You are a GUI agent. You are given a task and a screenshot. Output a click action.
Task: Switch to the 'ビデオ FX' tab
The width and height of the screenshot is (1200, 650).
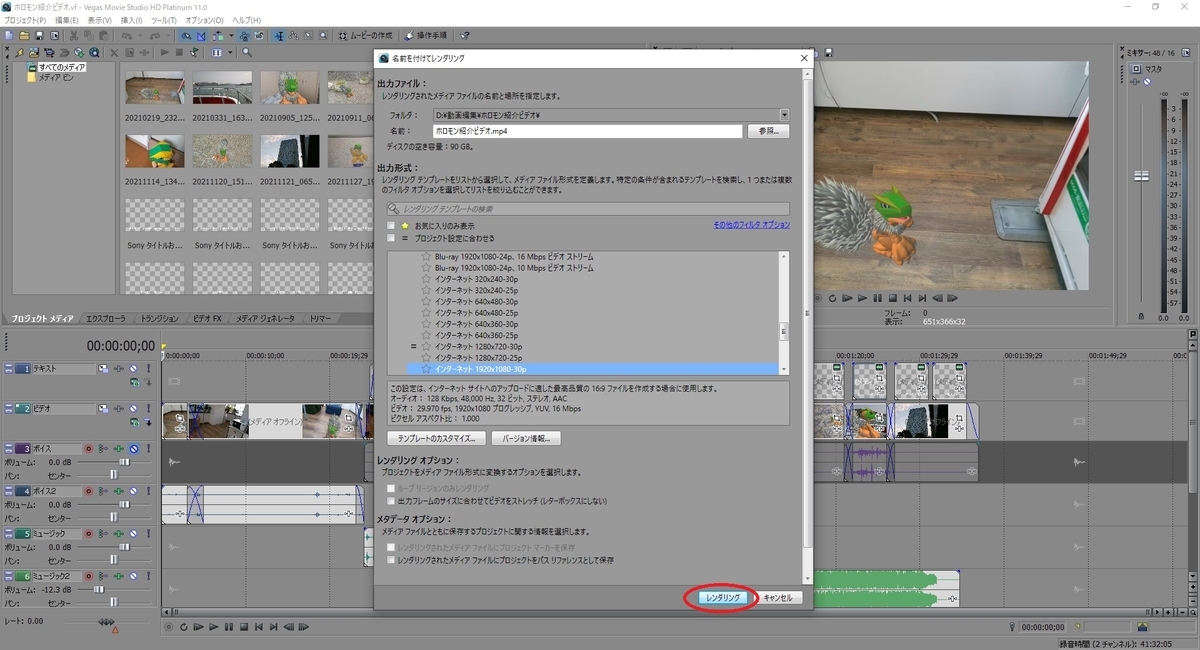point(208,318)
